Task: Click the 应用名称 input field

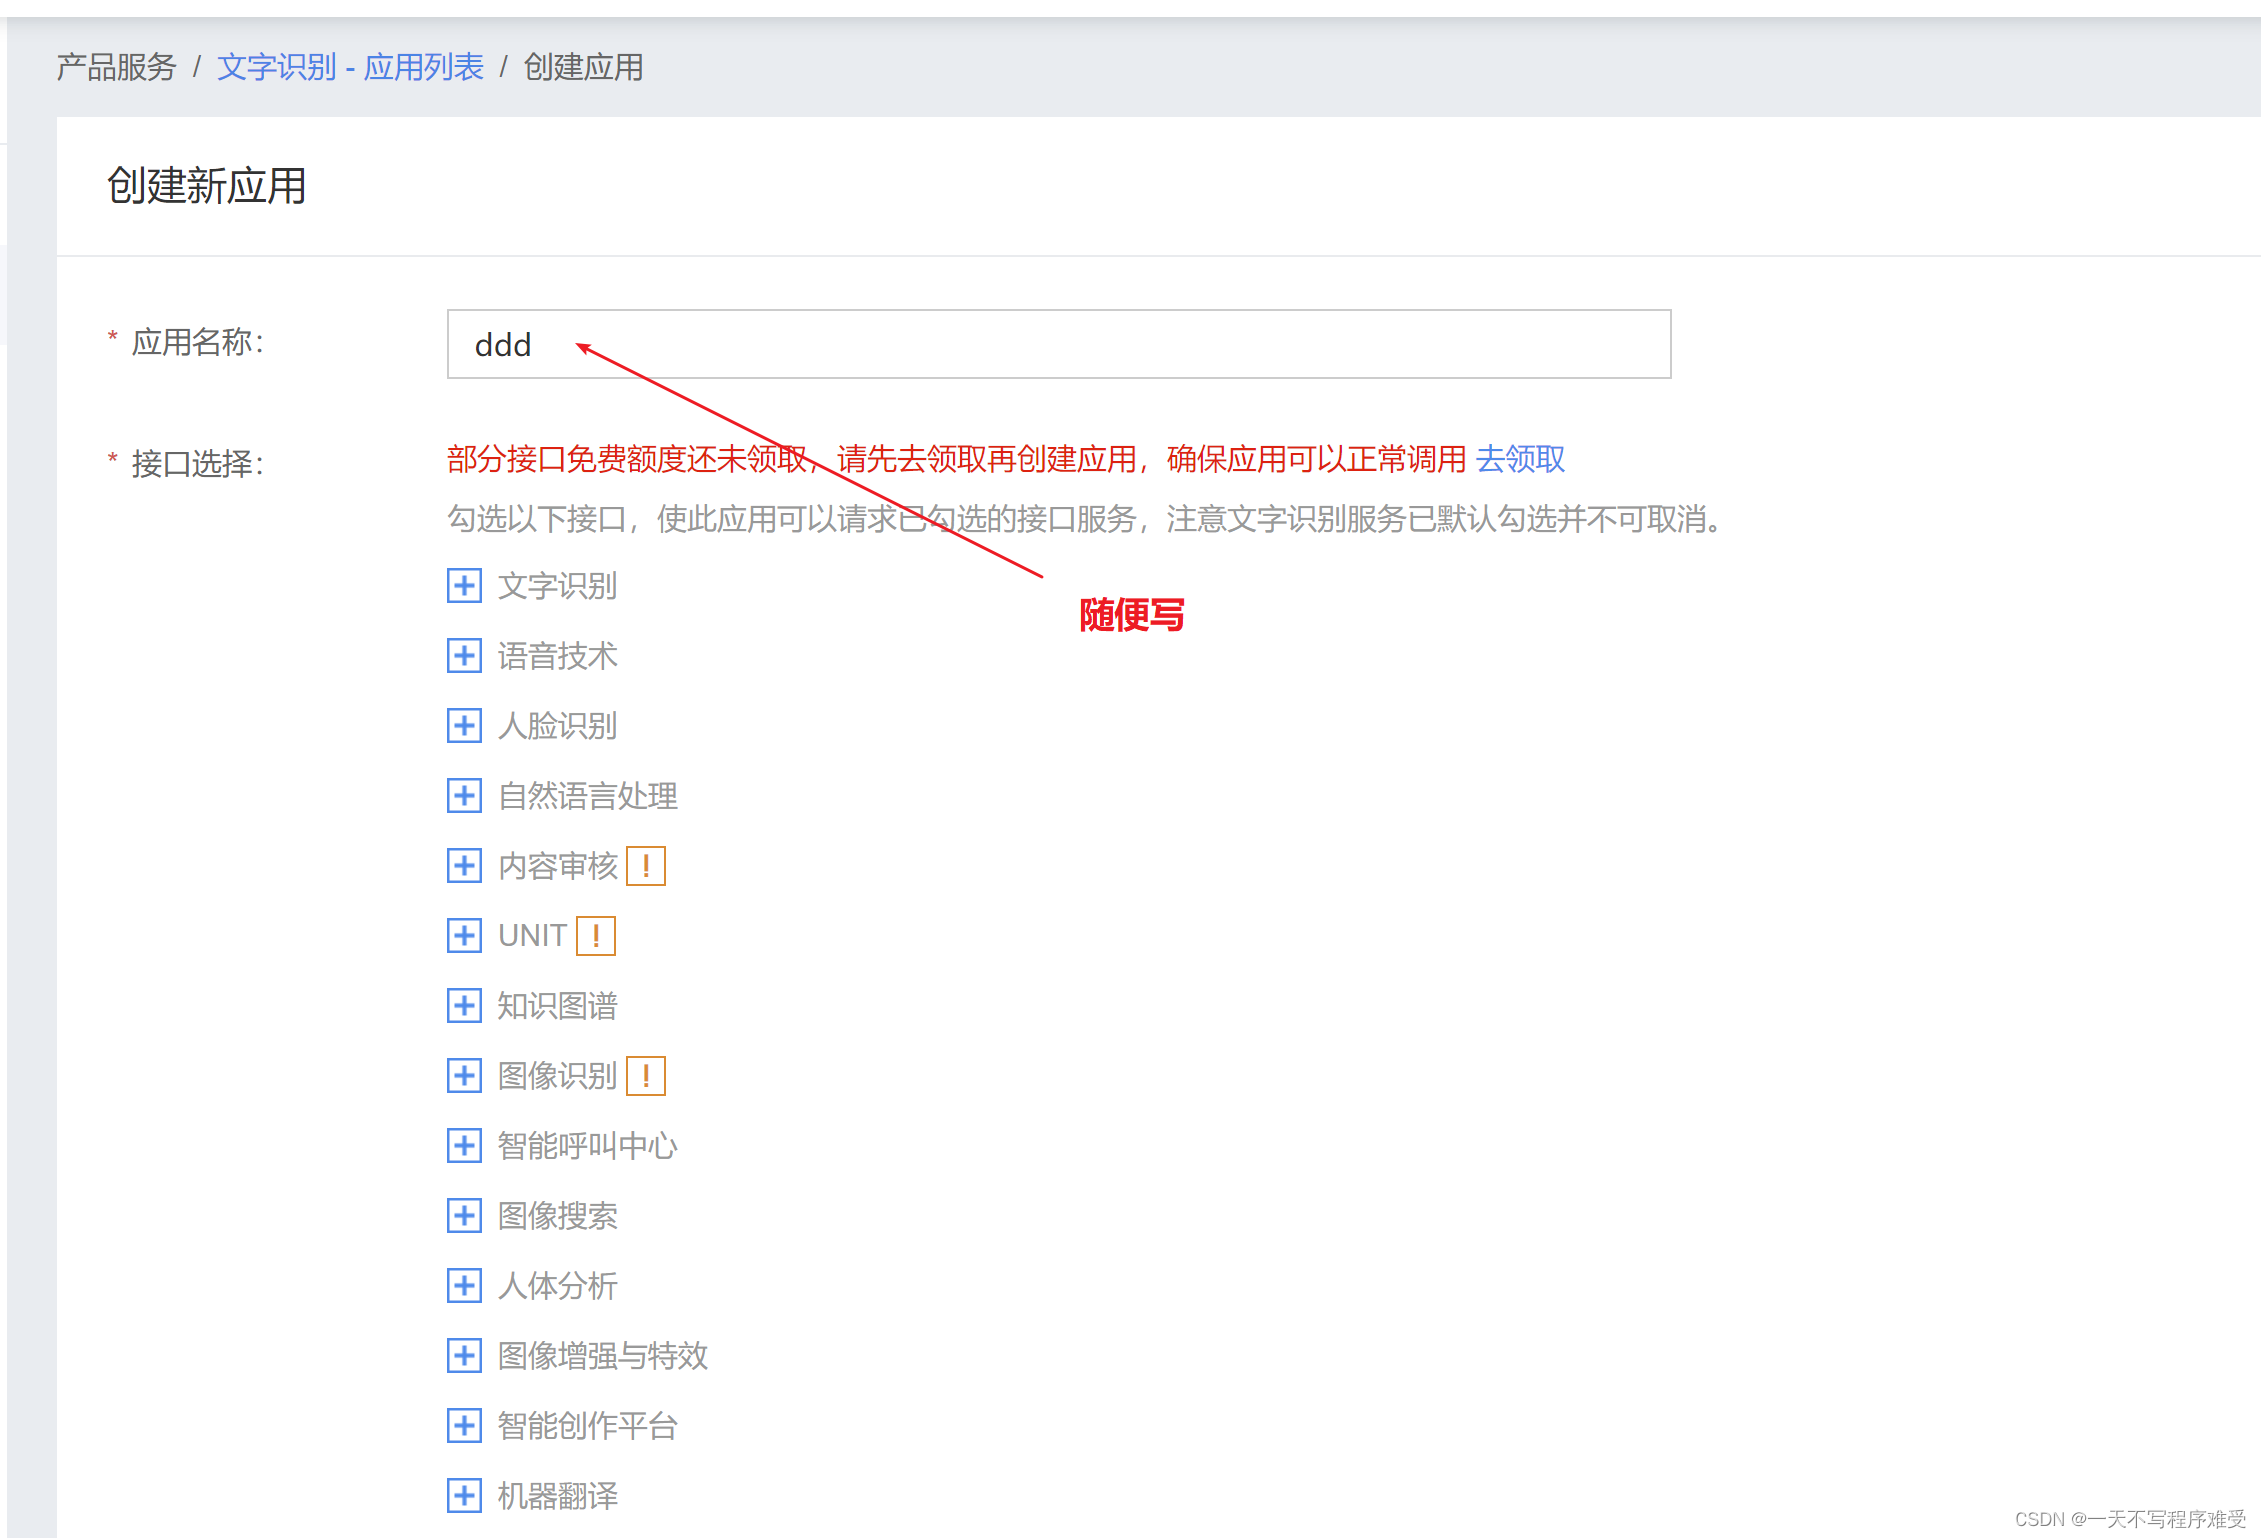Action: point(1058,344)
